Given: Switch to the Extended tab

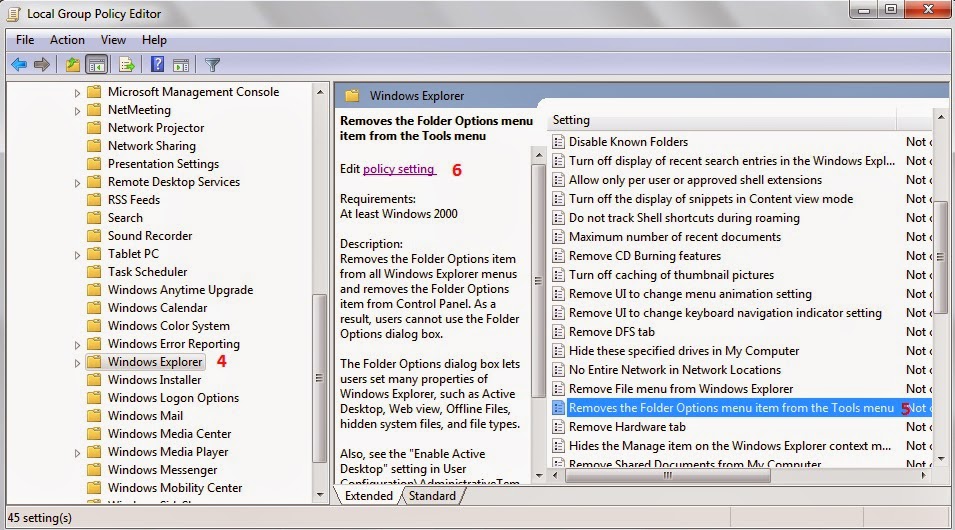Looking at the screenshot, I should (368, 496).
